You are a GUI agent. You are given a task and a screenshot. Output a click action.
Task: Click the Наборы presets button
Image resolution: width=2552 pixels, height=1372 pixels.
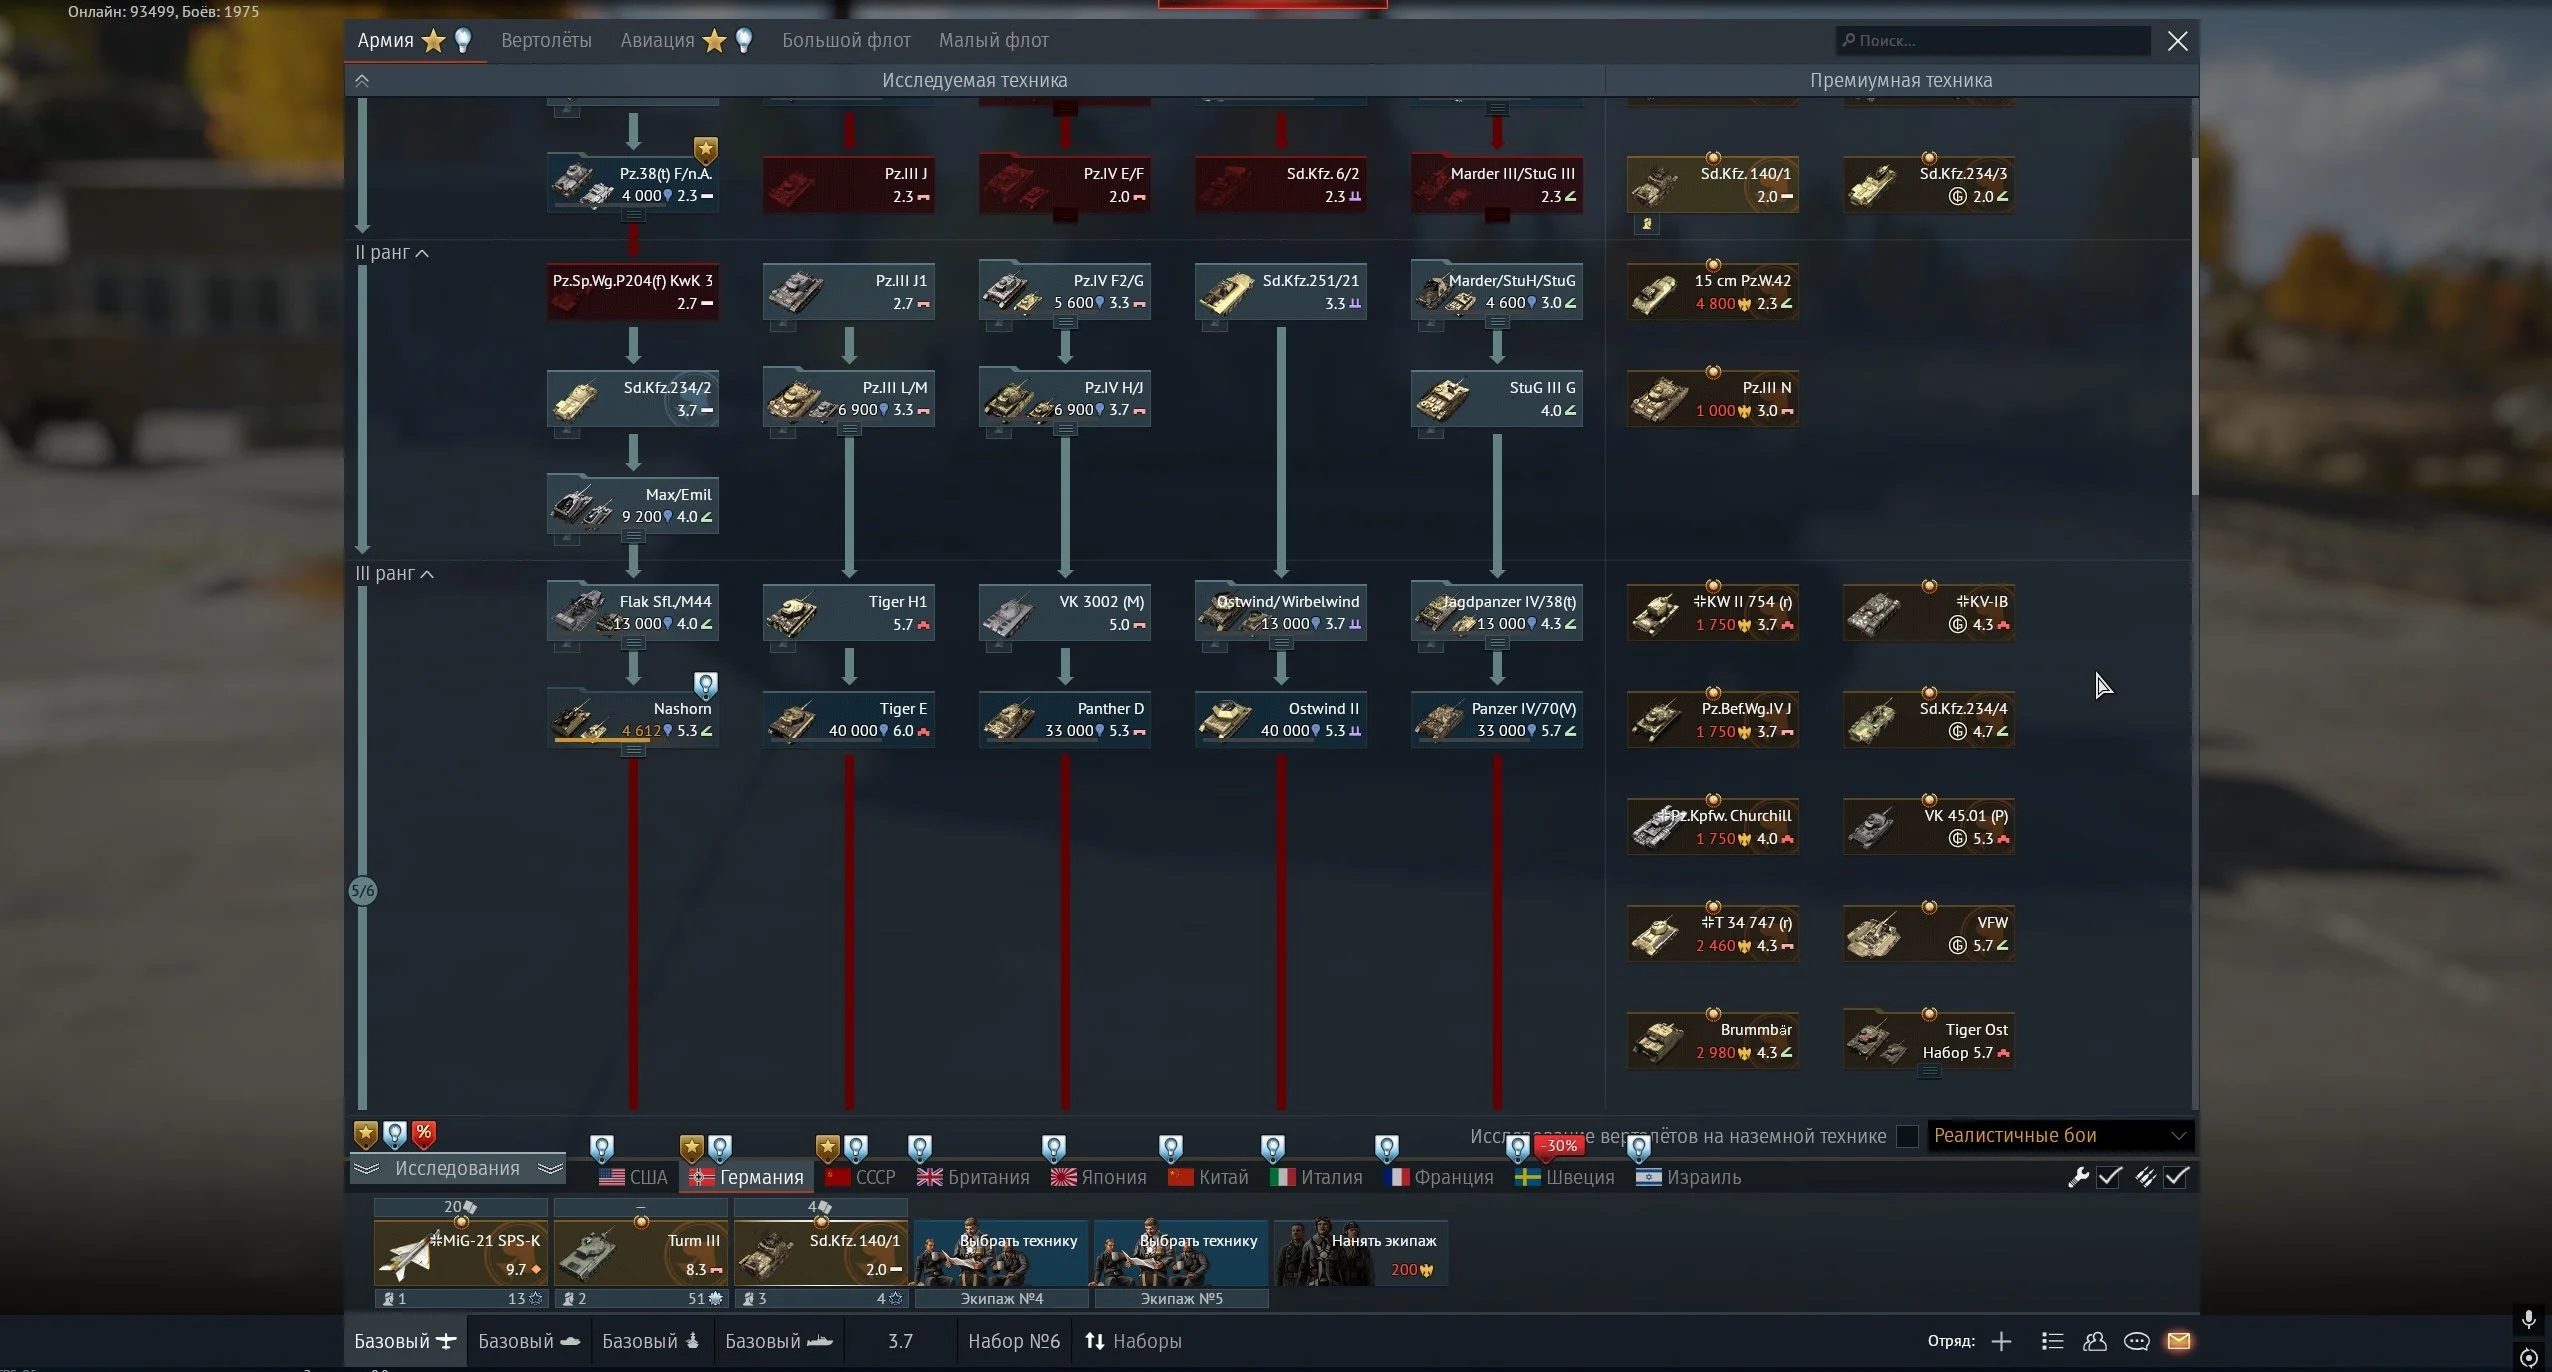tap(1133, 1341)
